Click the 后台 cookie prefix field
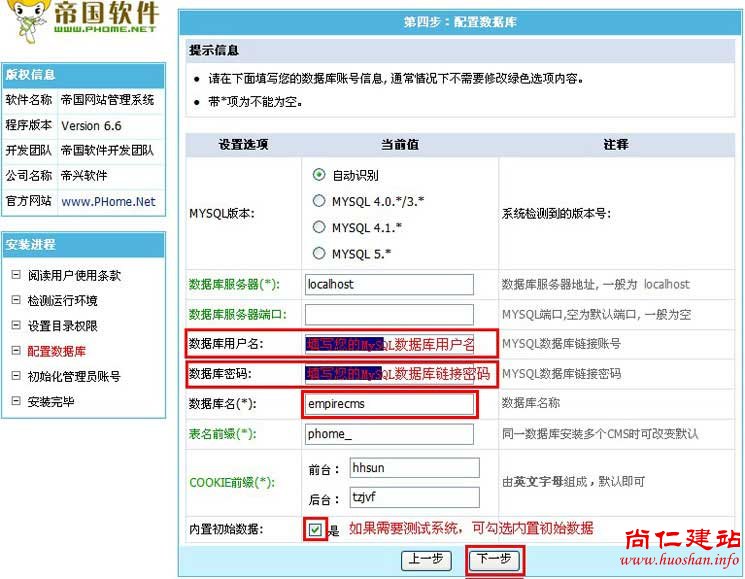This screenshot has height=579, width=745. click(414, 497)
